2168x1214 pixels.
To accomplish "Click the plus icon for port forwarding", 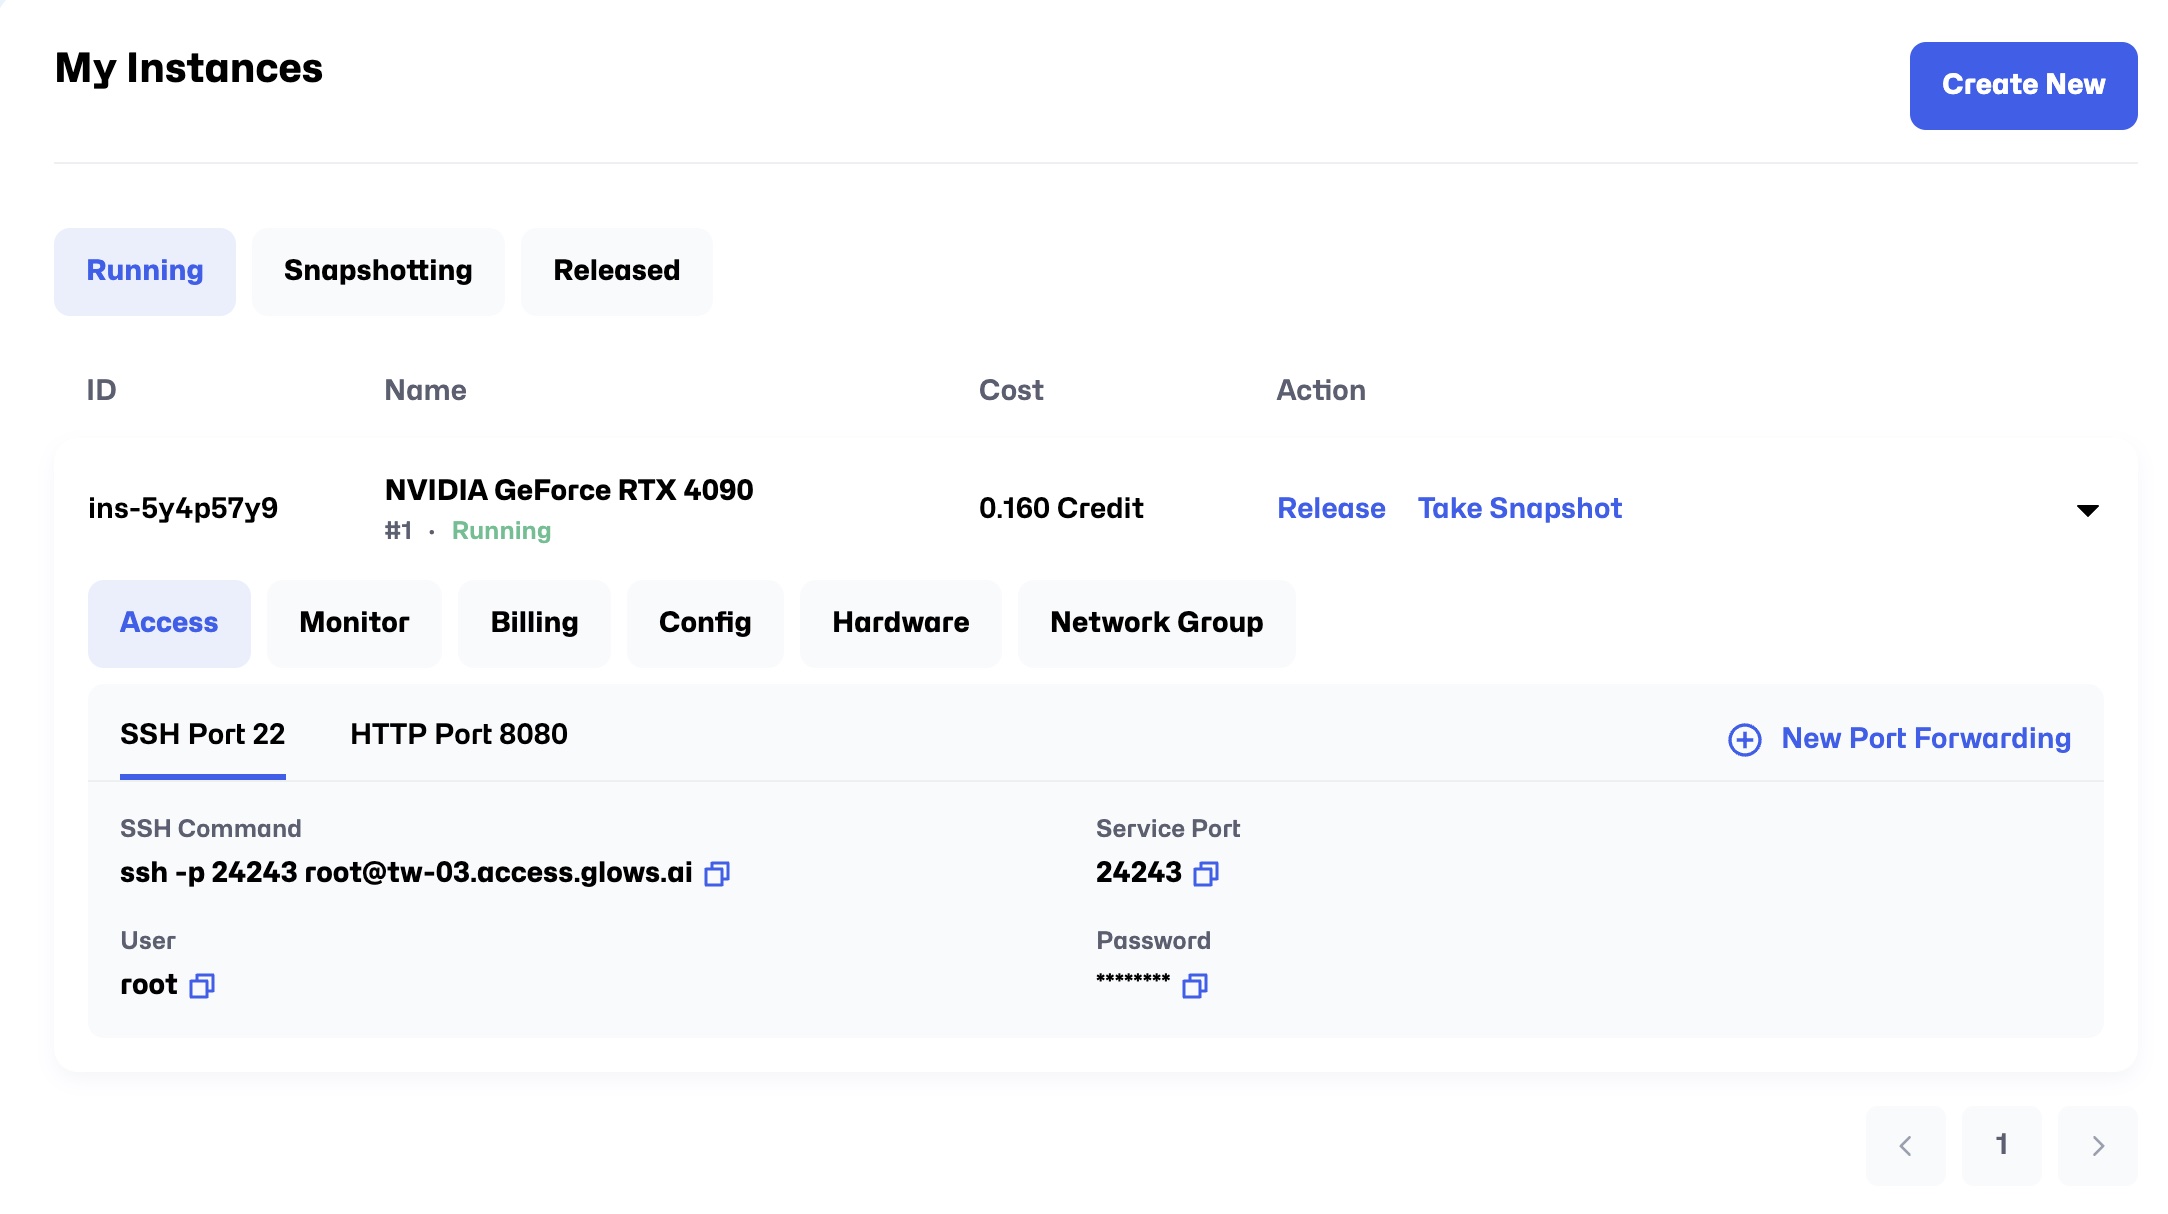I will coord(1745,740).
